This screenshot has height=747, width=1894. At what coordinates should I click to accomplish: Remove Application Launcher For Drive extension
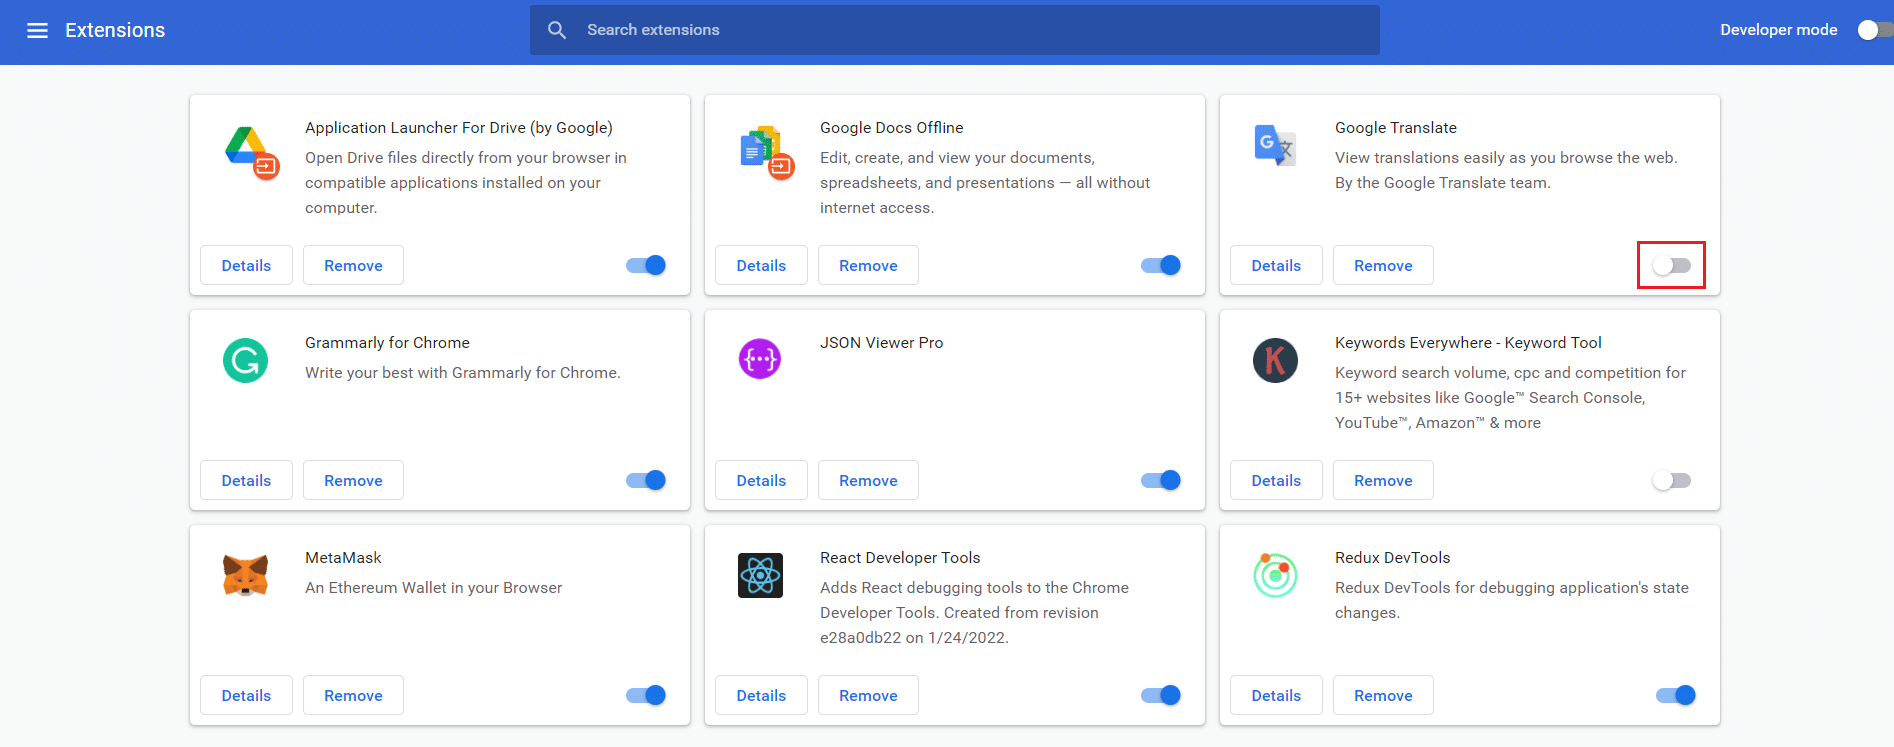(x=353, y=265)
